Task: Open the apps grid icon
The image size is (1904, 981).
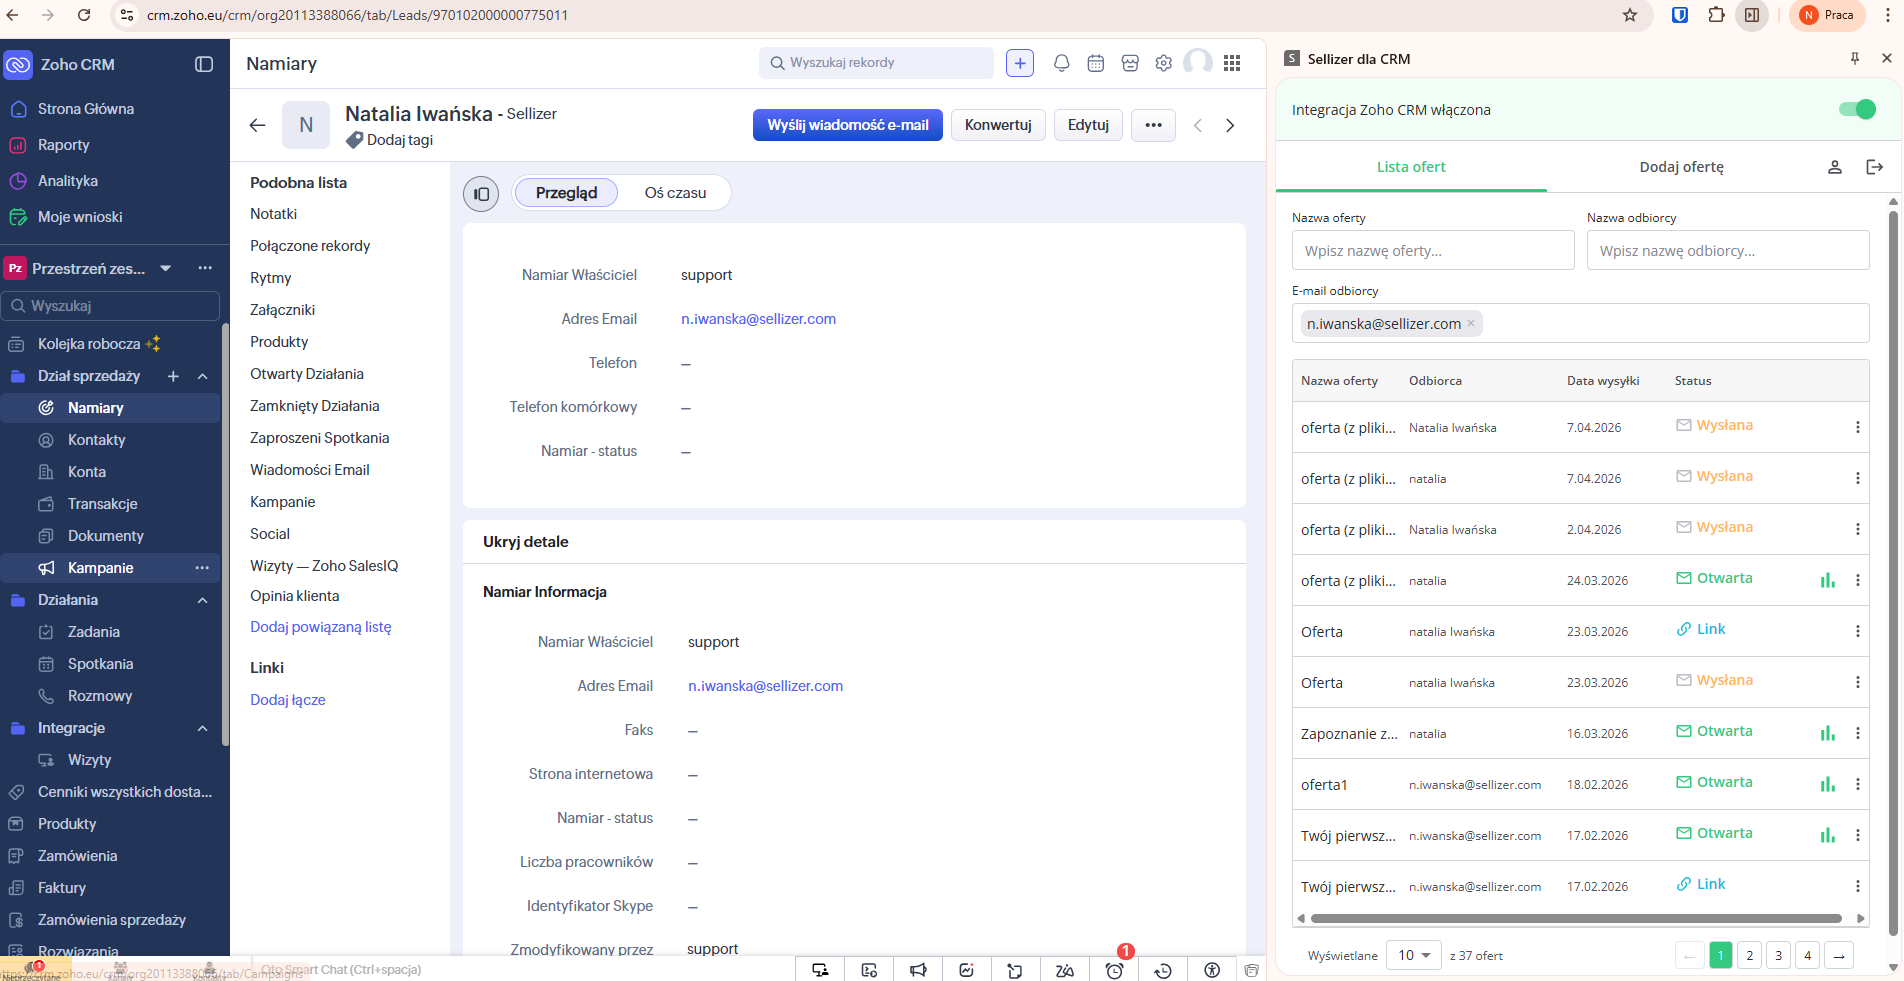Action: [1232, 63]
